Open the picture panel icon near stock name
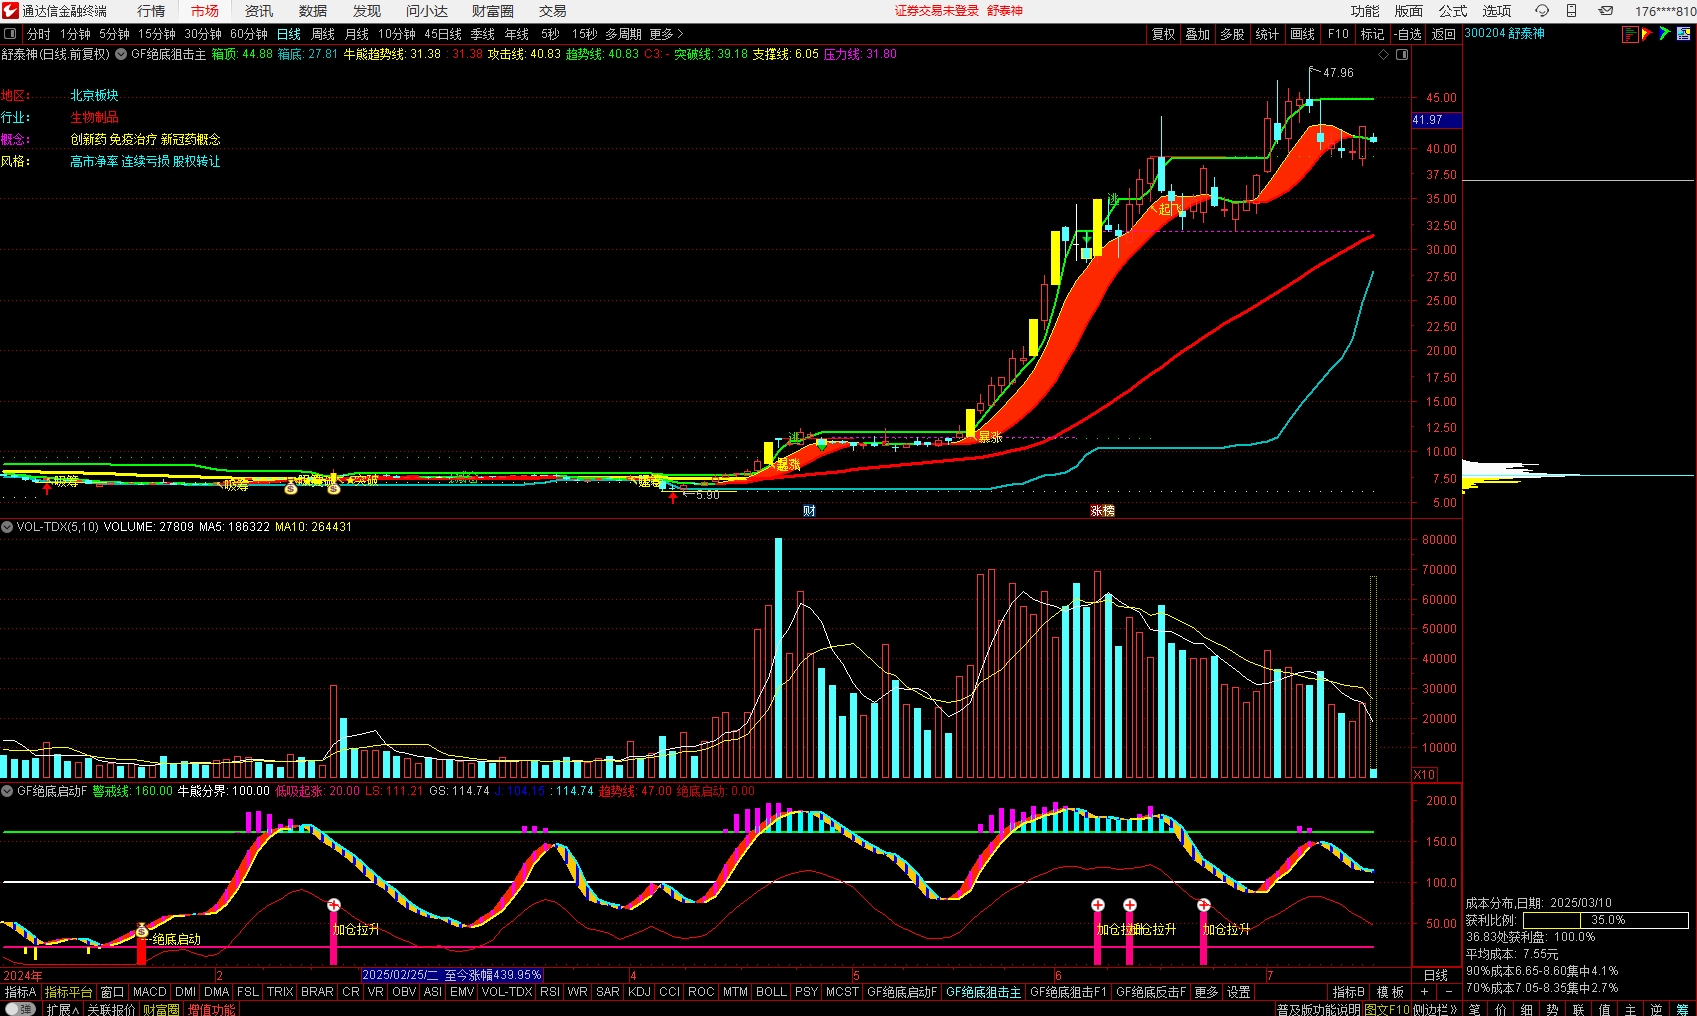This screenshot has width=1697, height=1016. [1683, 34]
